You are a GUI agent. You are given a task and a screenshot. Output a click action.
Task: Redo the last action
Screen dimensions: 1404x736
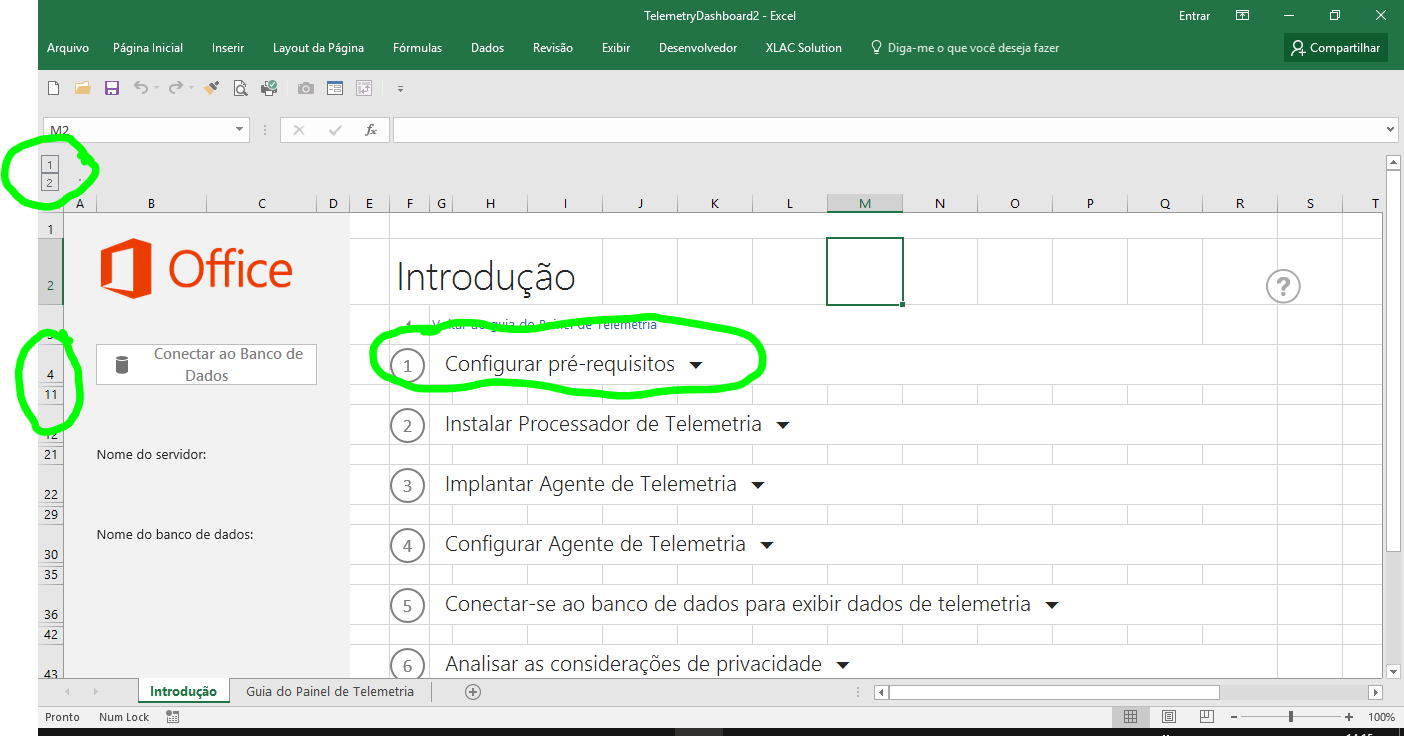pyautogui.click(x=175, y=88)
